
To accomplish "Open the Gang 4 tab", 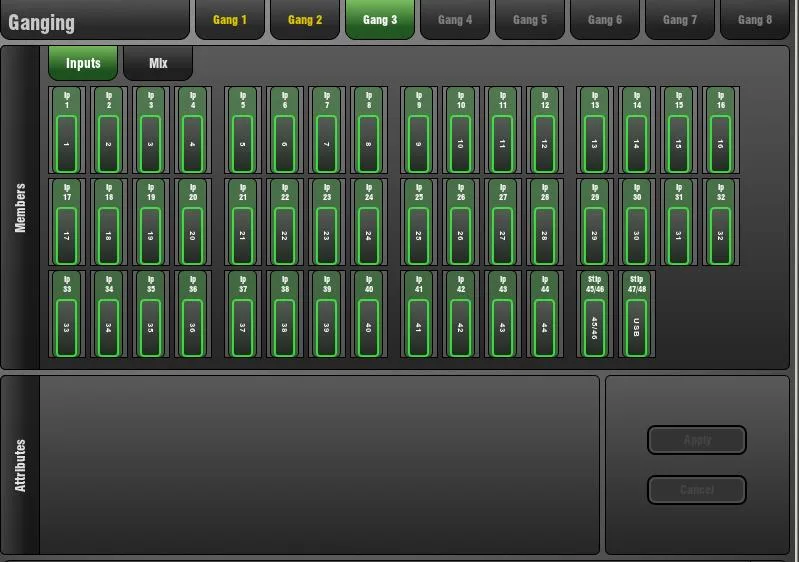I will tap(455, 19).
